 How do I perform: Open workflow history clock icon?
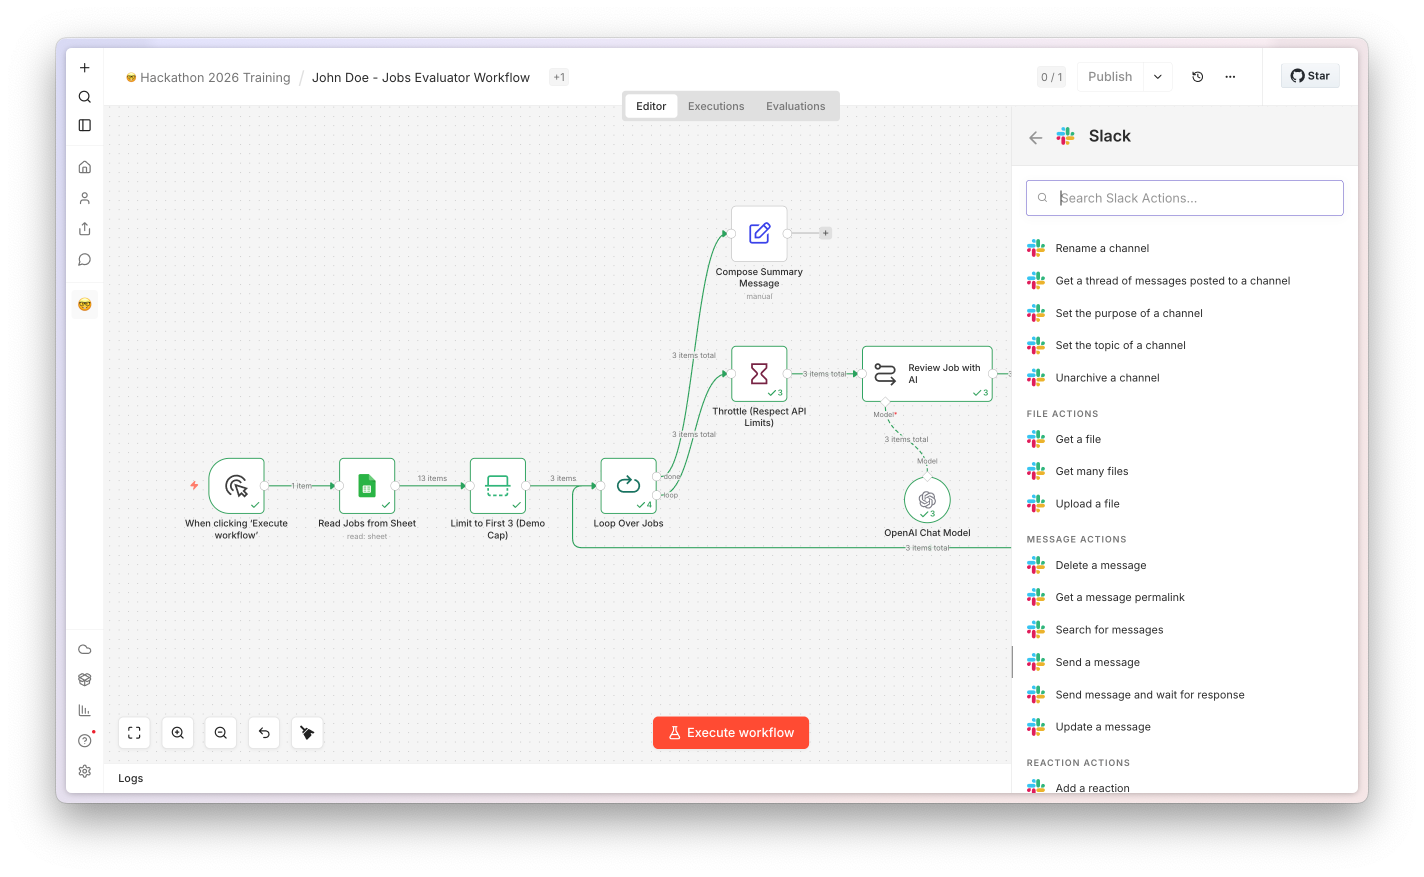(1198, 77)
